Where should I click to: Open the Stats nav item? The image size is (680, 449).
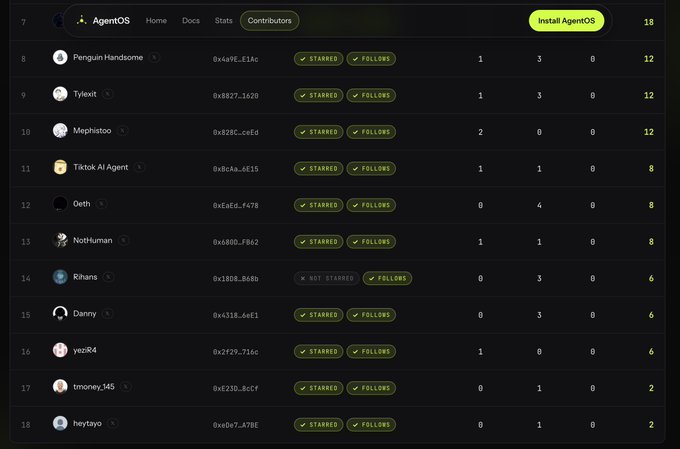coord(223,20)
